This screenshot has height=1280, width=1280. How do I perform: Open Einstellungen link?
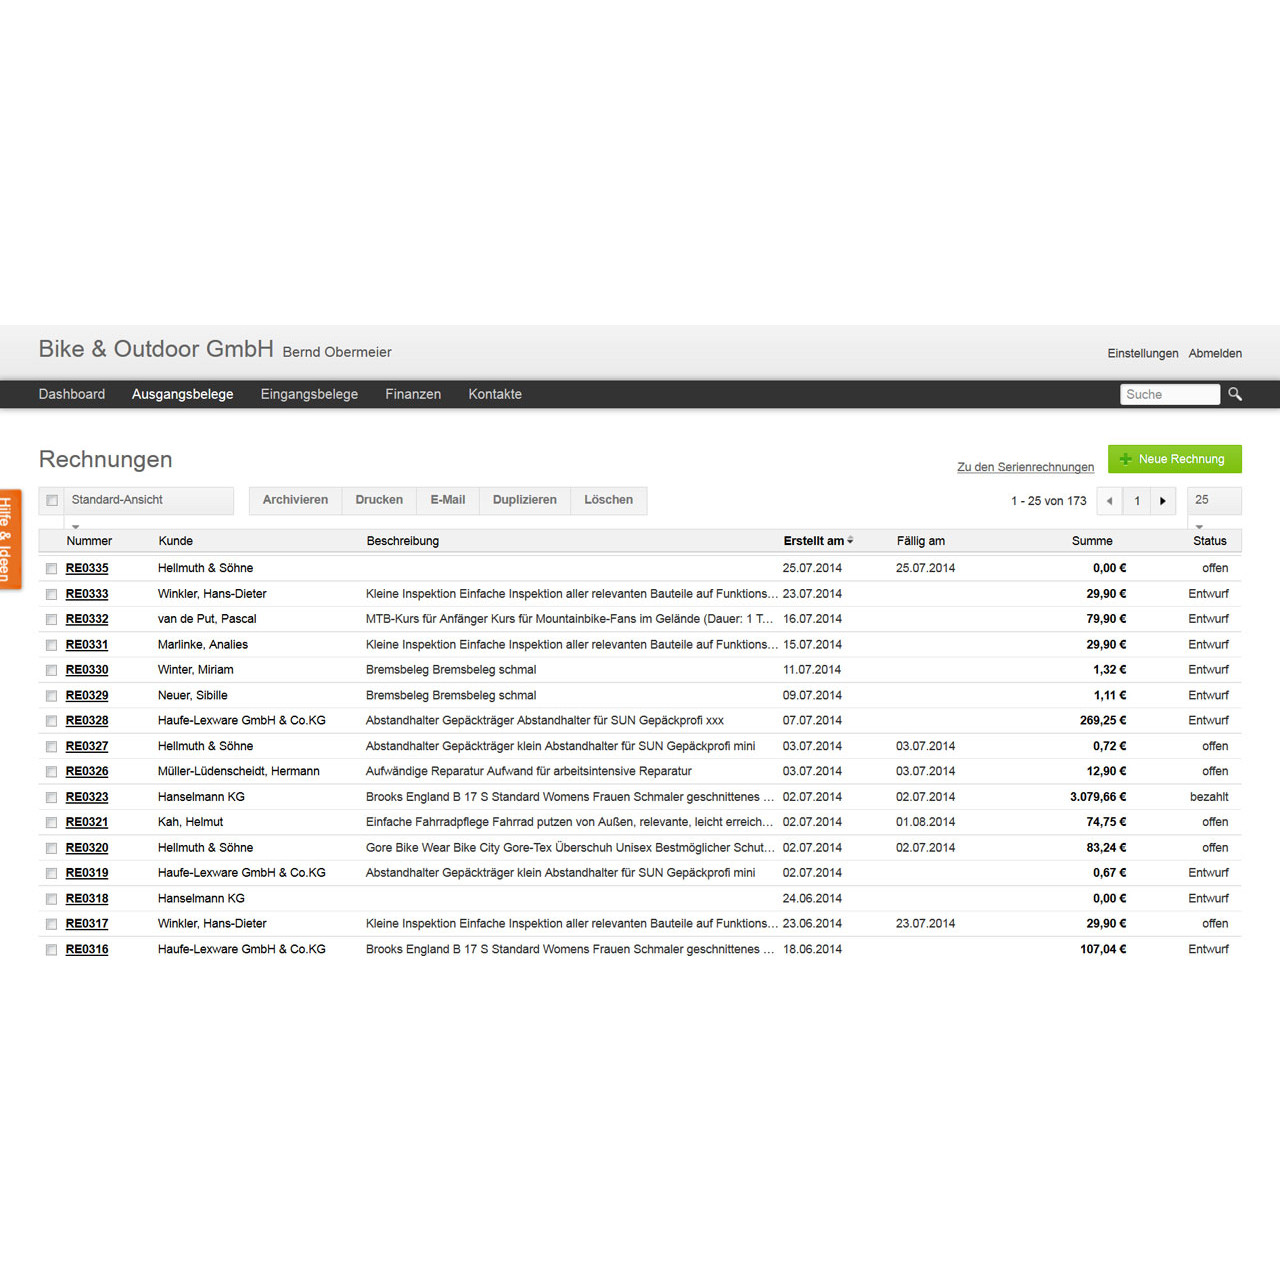pyautogui.click(x=1143, y=354)
